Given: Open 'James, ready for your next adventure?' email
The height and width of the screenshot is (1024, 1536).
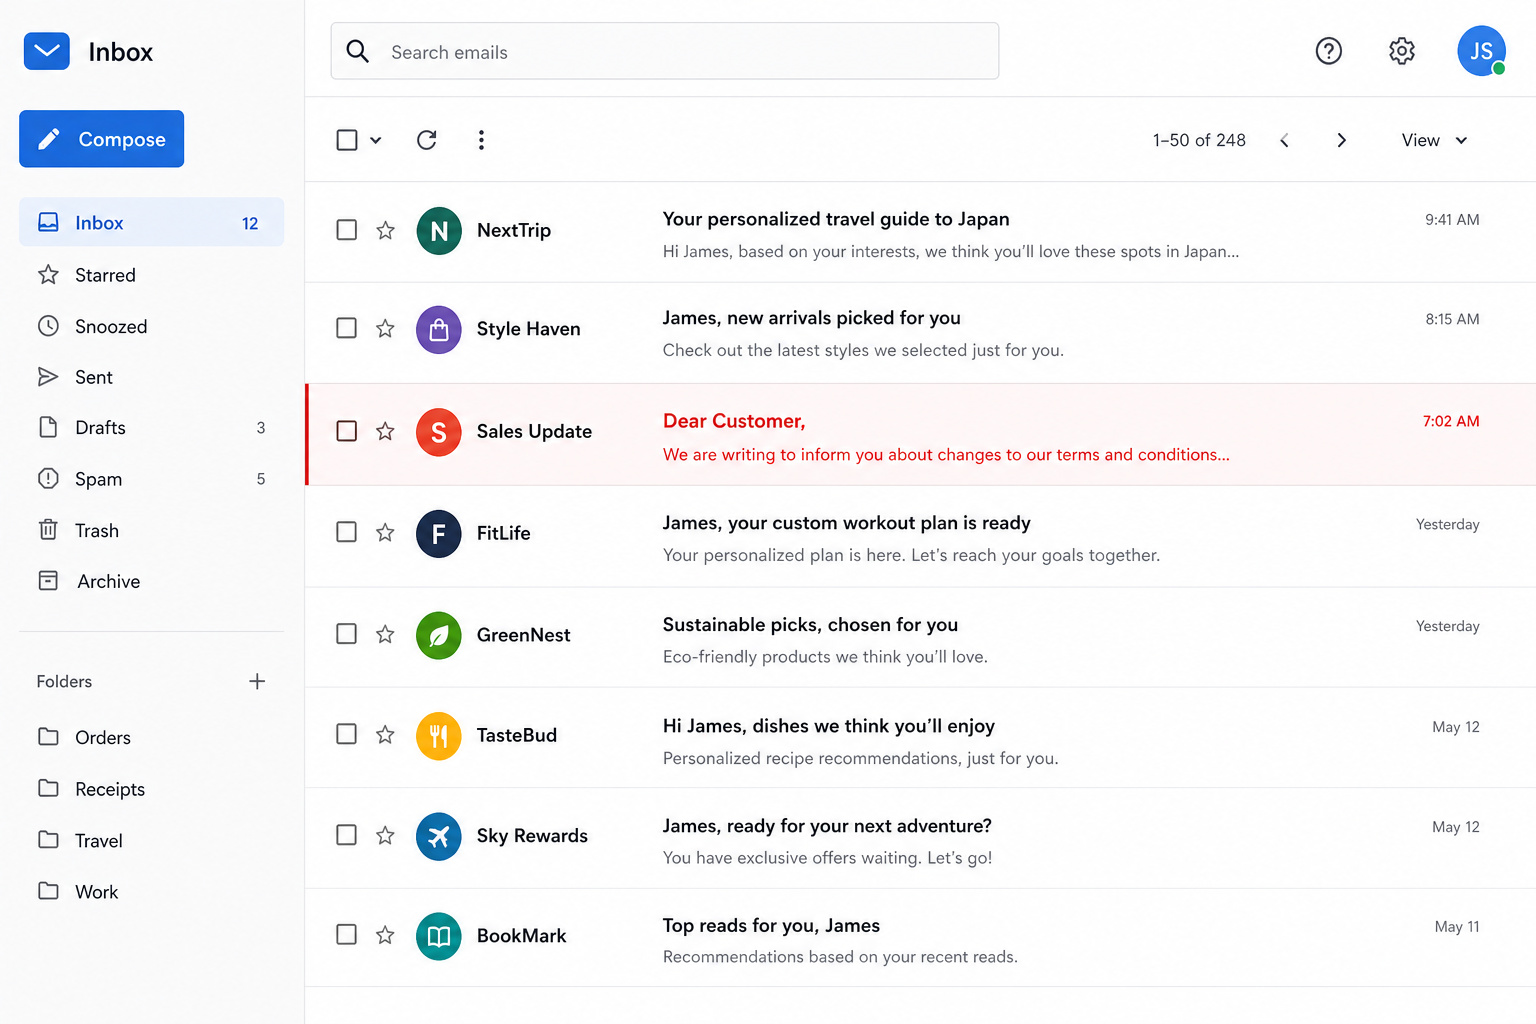Looking at the screenshot, I should [x=827, y=826].
